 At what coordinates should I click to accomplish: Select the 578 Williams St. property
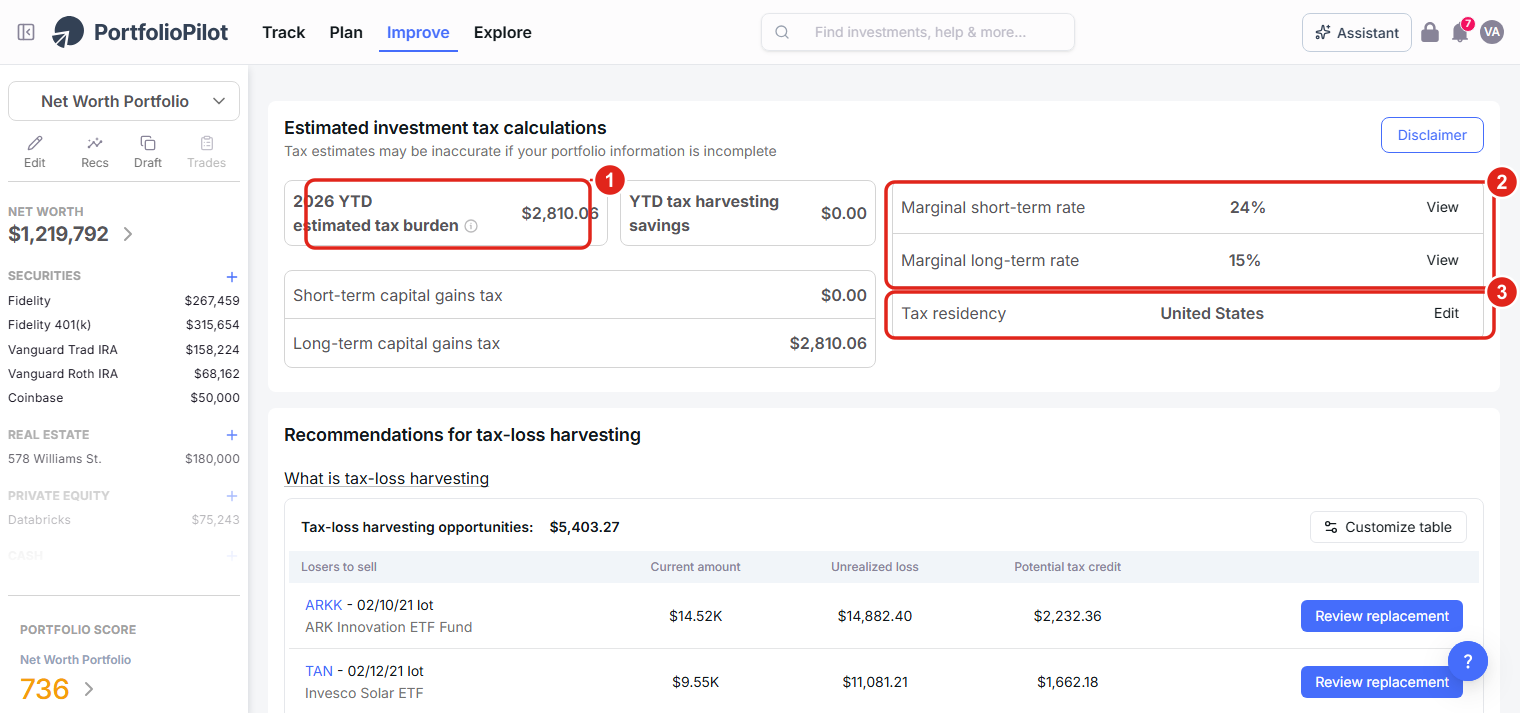click(x=124, y=458)
